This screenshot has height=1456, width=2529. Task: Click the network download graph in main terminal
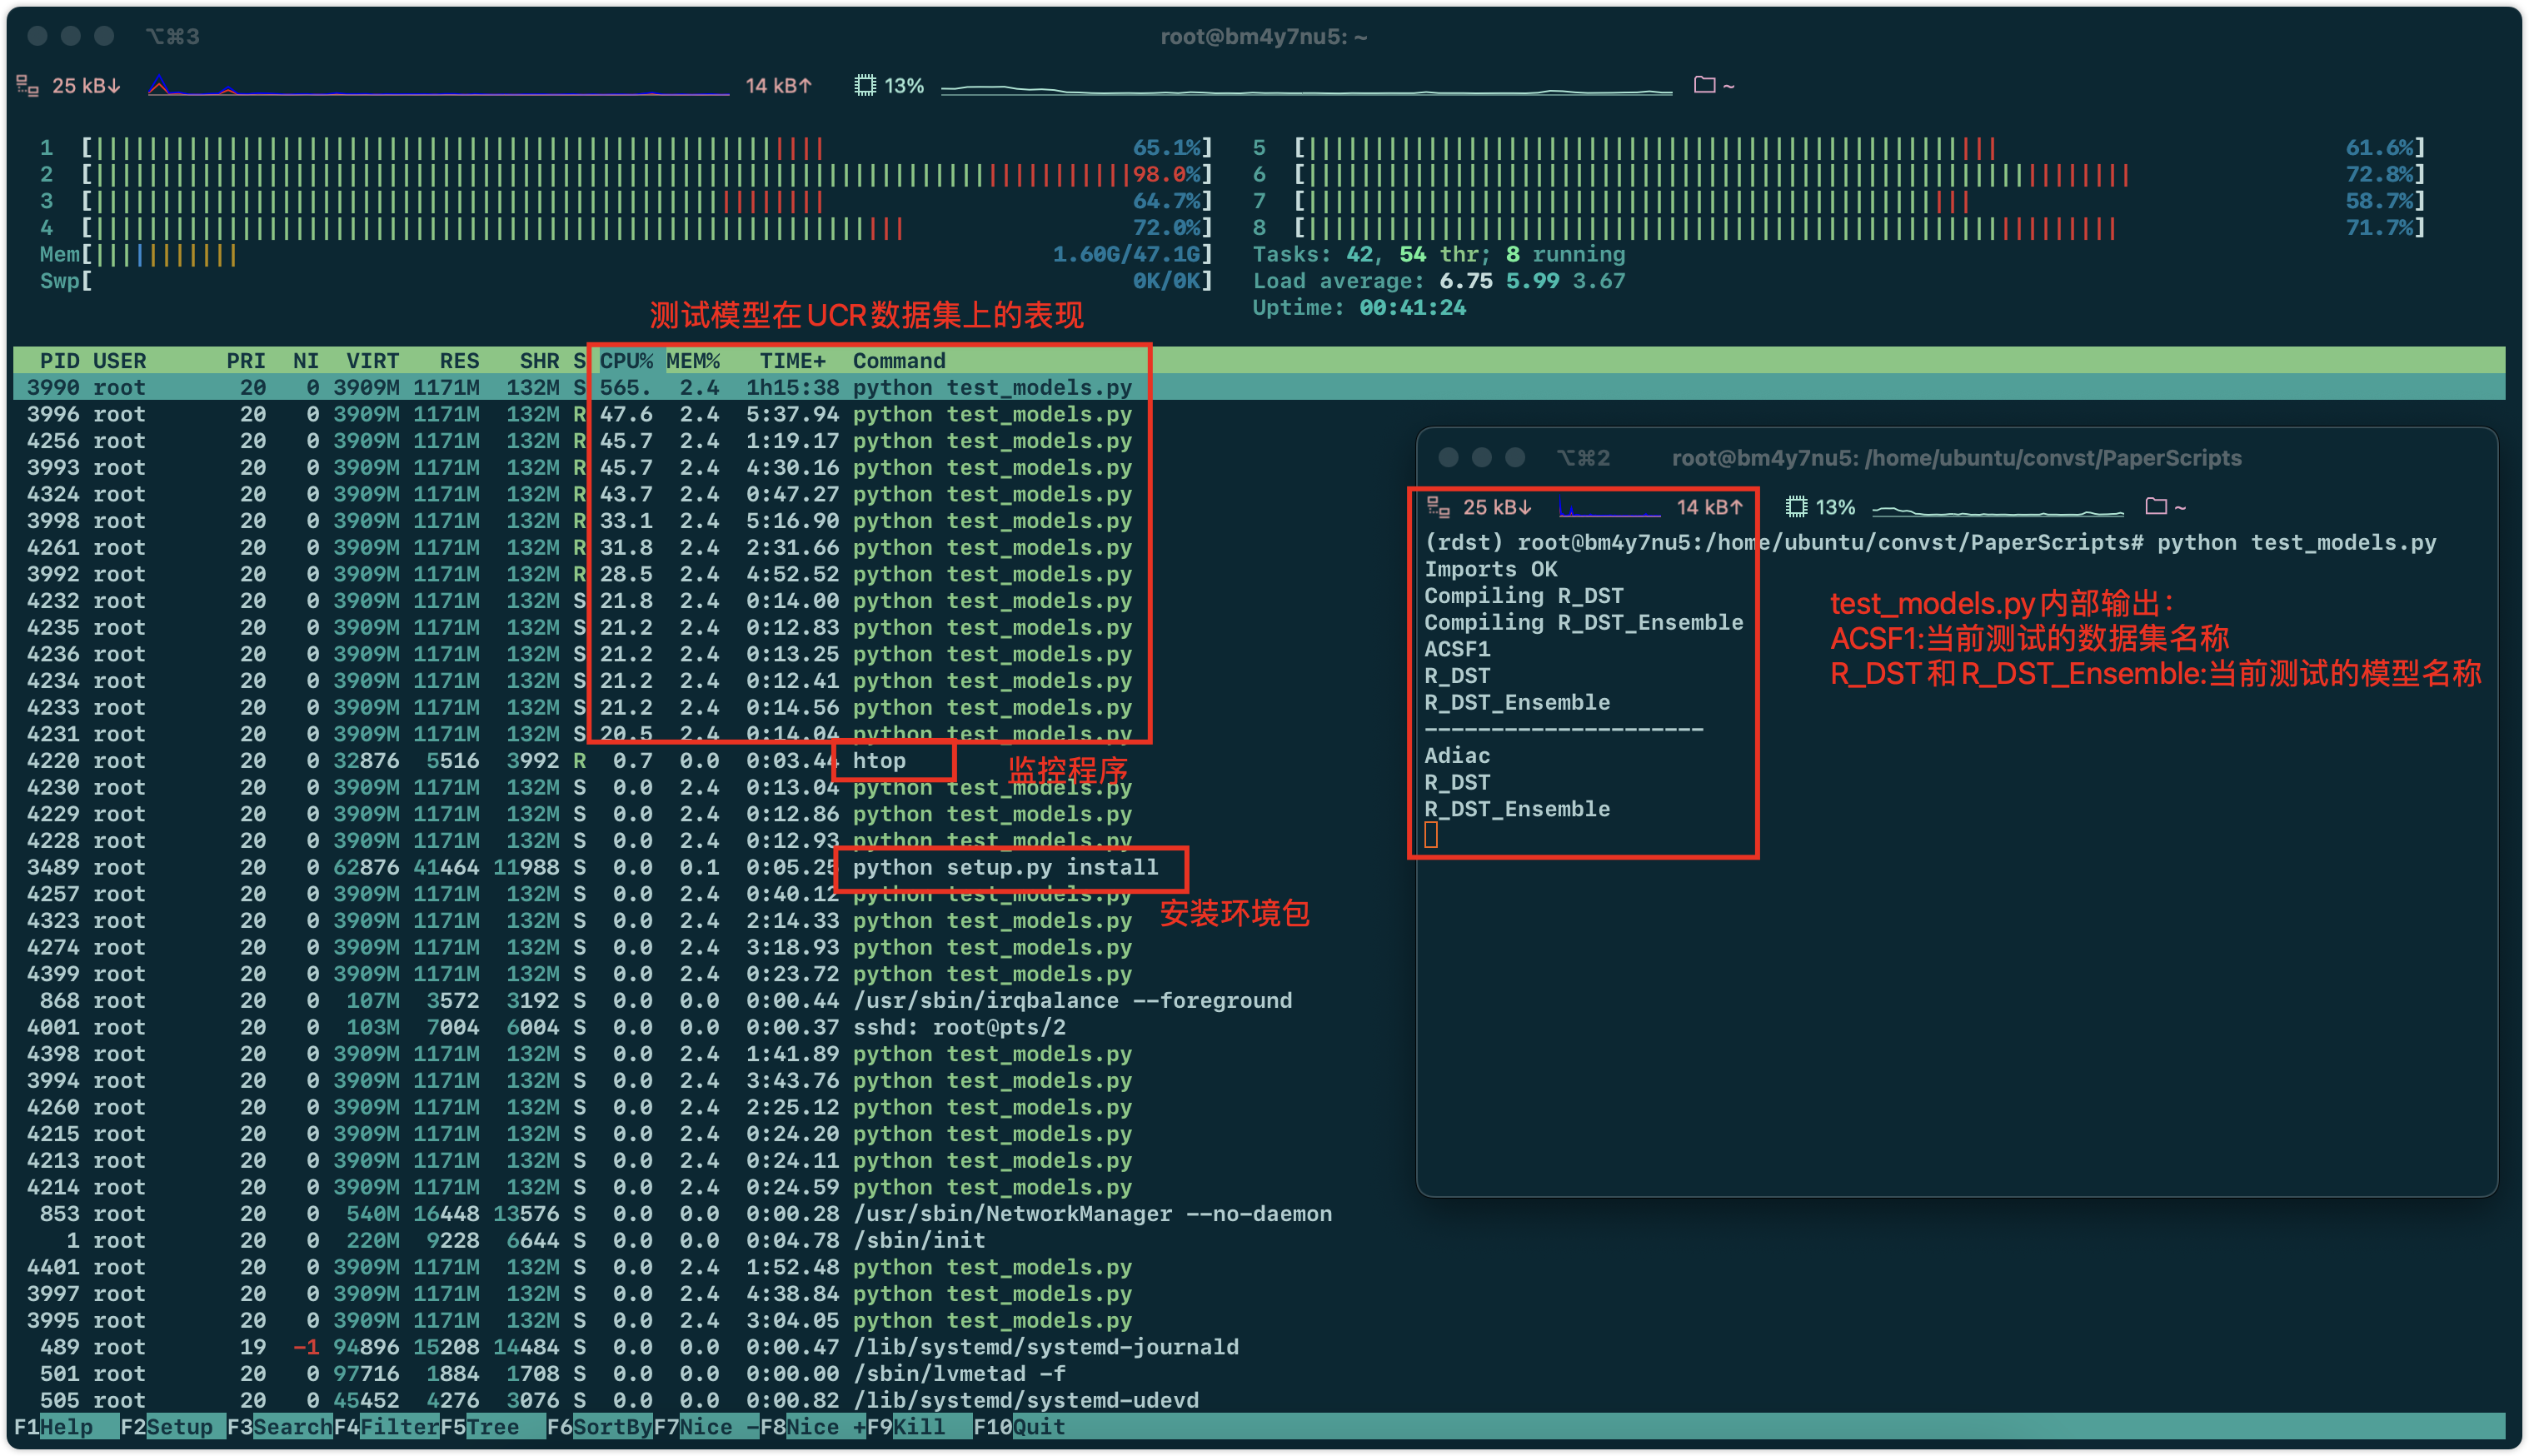coord(438,86)
